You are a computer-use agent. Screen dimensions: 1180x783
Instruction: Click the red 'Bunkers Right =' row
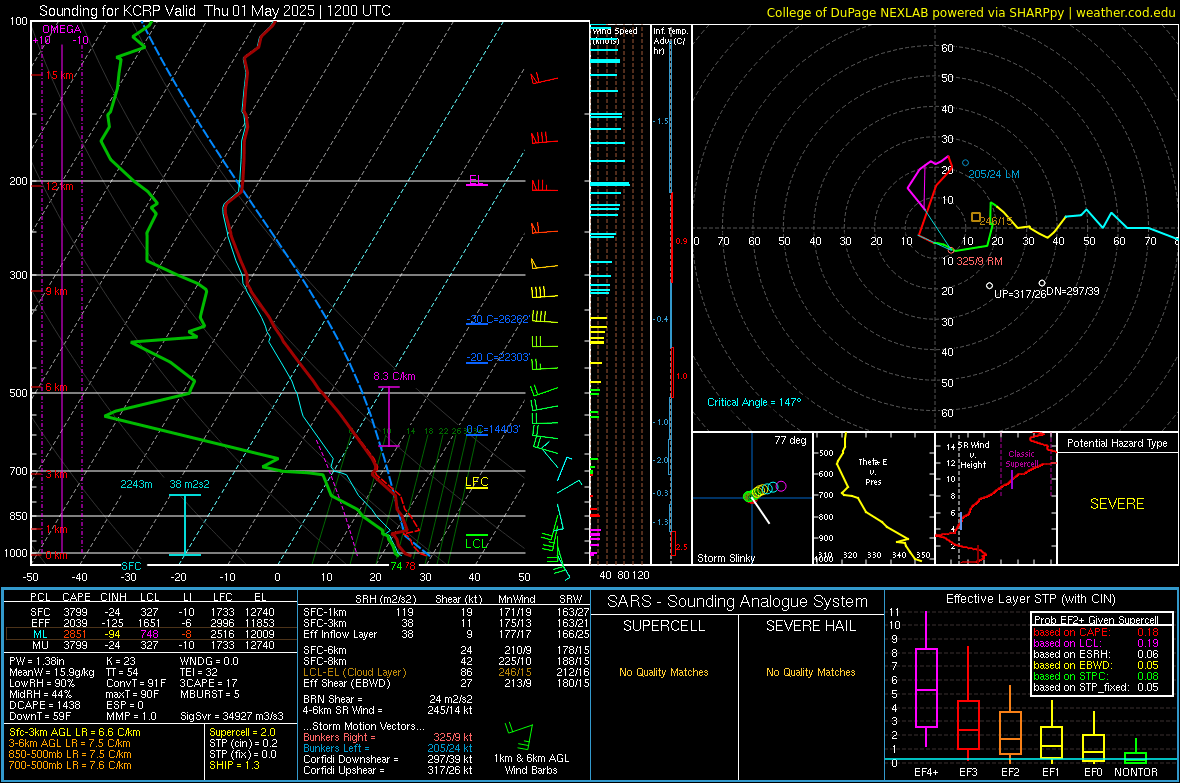[x=388, y=738]
